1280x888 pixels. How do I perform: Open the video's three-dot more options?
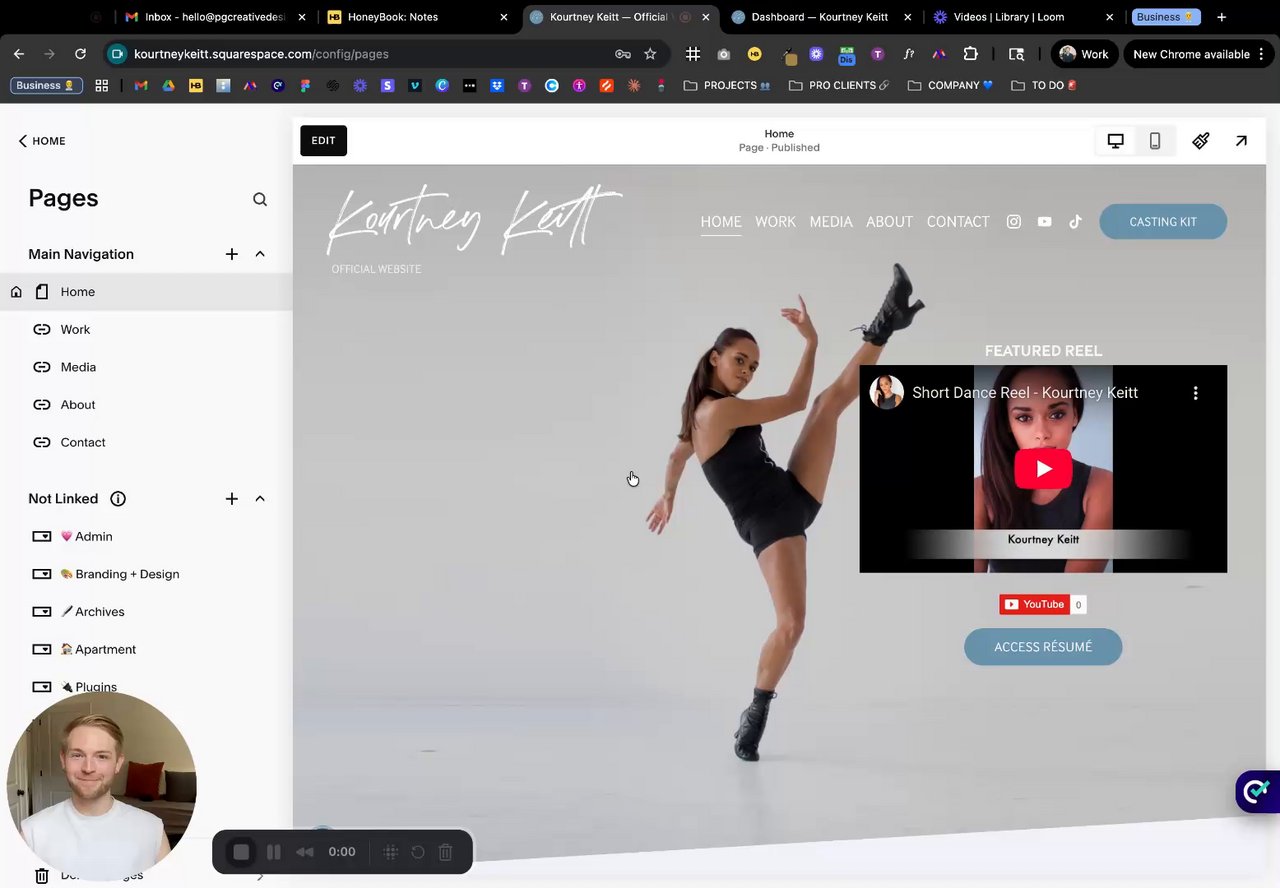click(x=1195, y=393)
